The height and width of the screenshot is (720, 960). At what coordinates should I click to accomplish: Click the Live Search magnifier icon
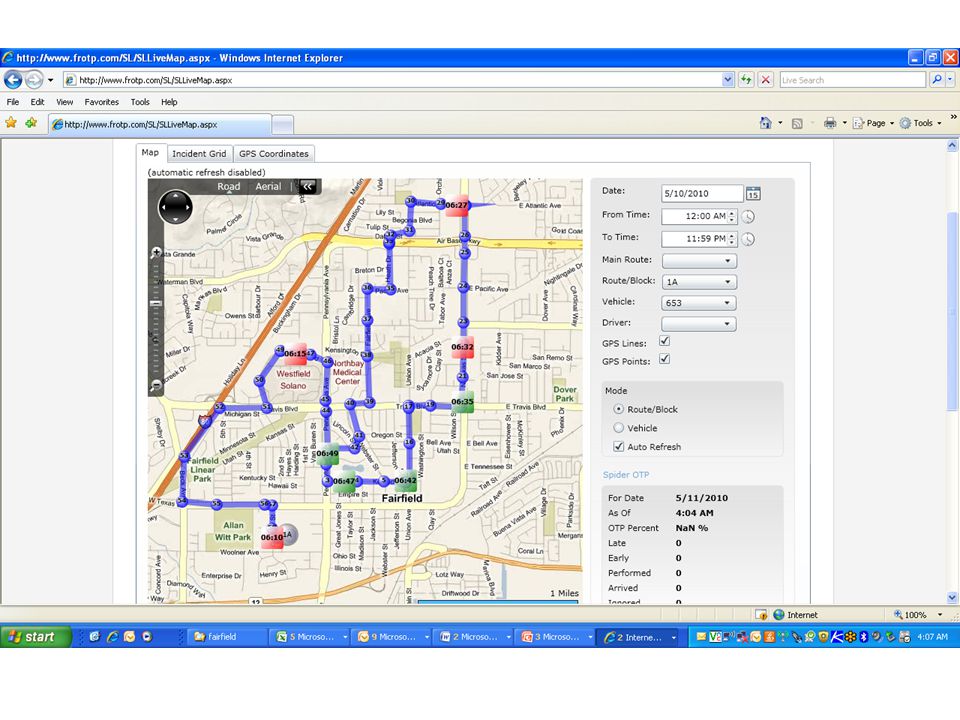(x=936, y=80)
